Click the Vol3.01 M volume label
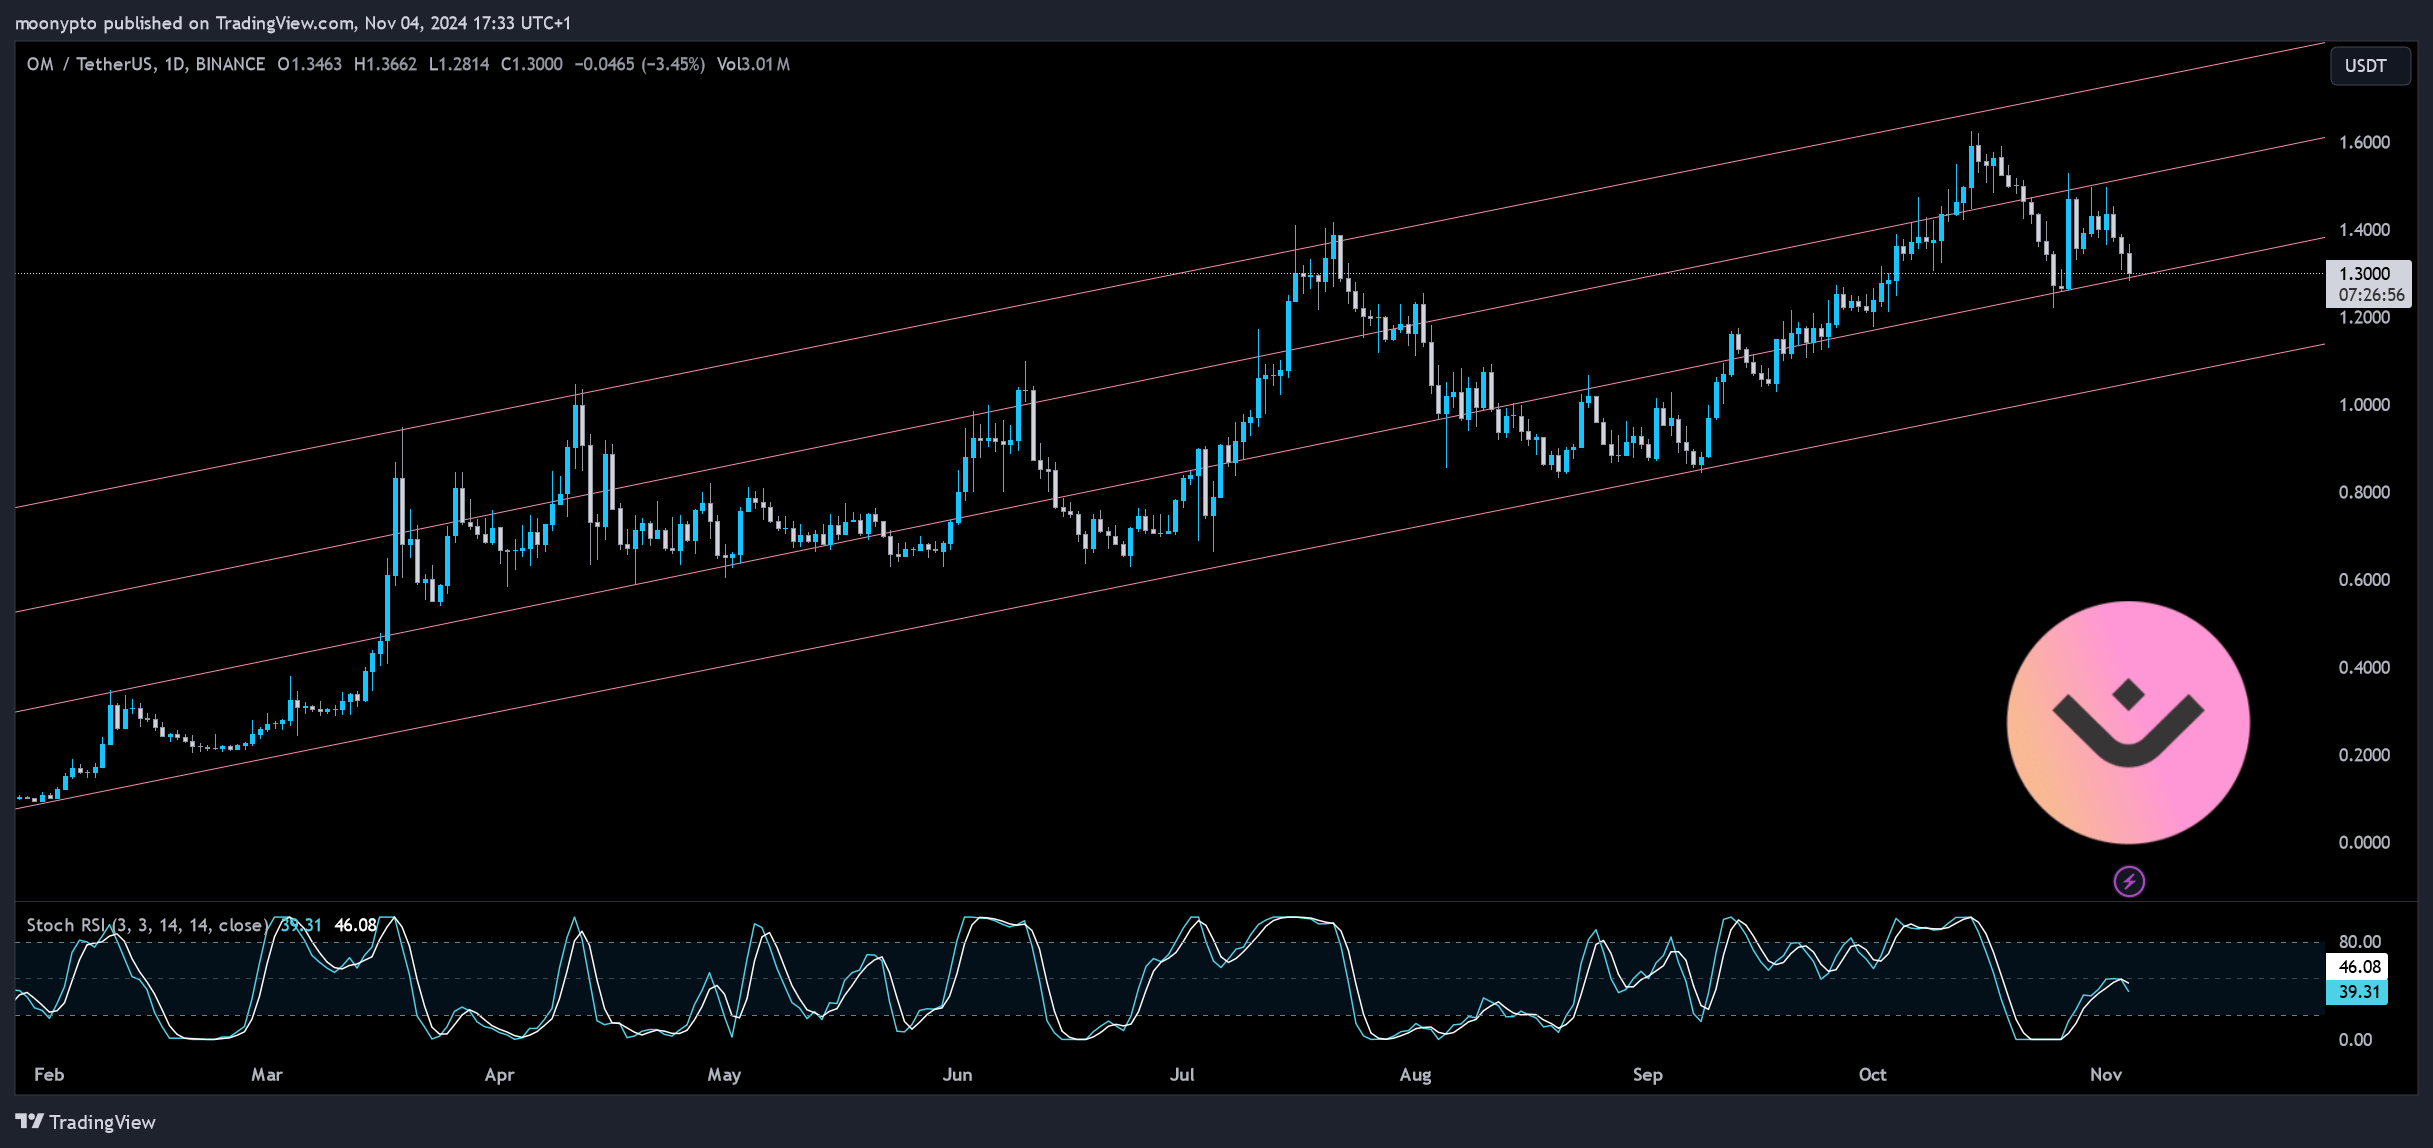Screen dimensions: 2433x1148 click(x=753, y=64)
